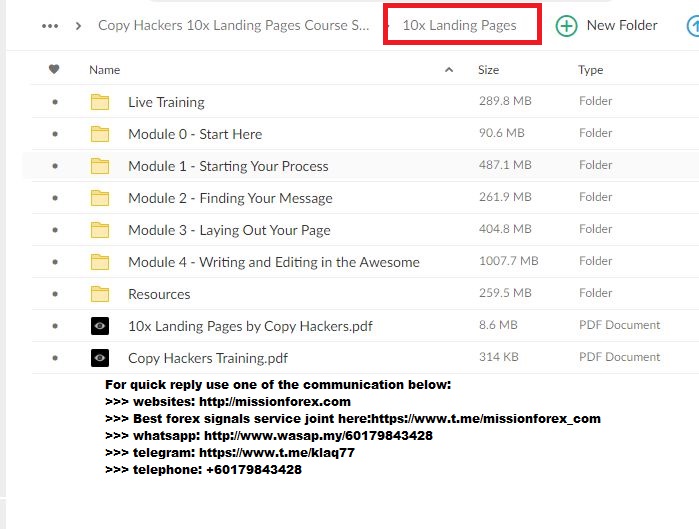Screen dimensions: 699x529
Task: Open Module 2 - Finding Your Message
Action: 230,198
